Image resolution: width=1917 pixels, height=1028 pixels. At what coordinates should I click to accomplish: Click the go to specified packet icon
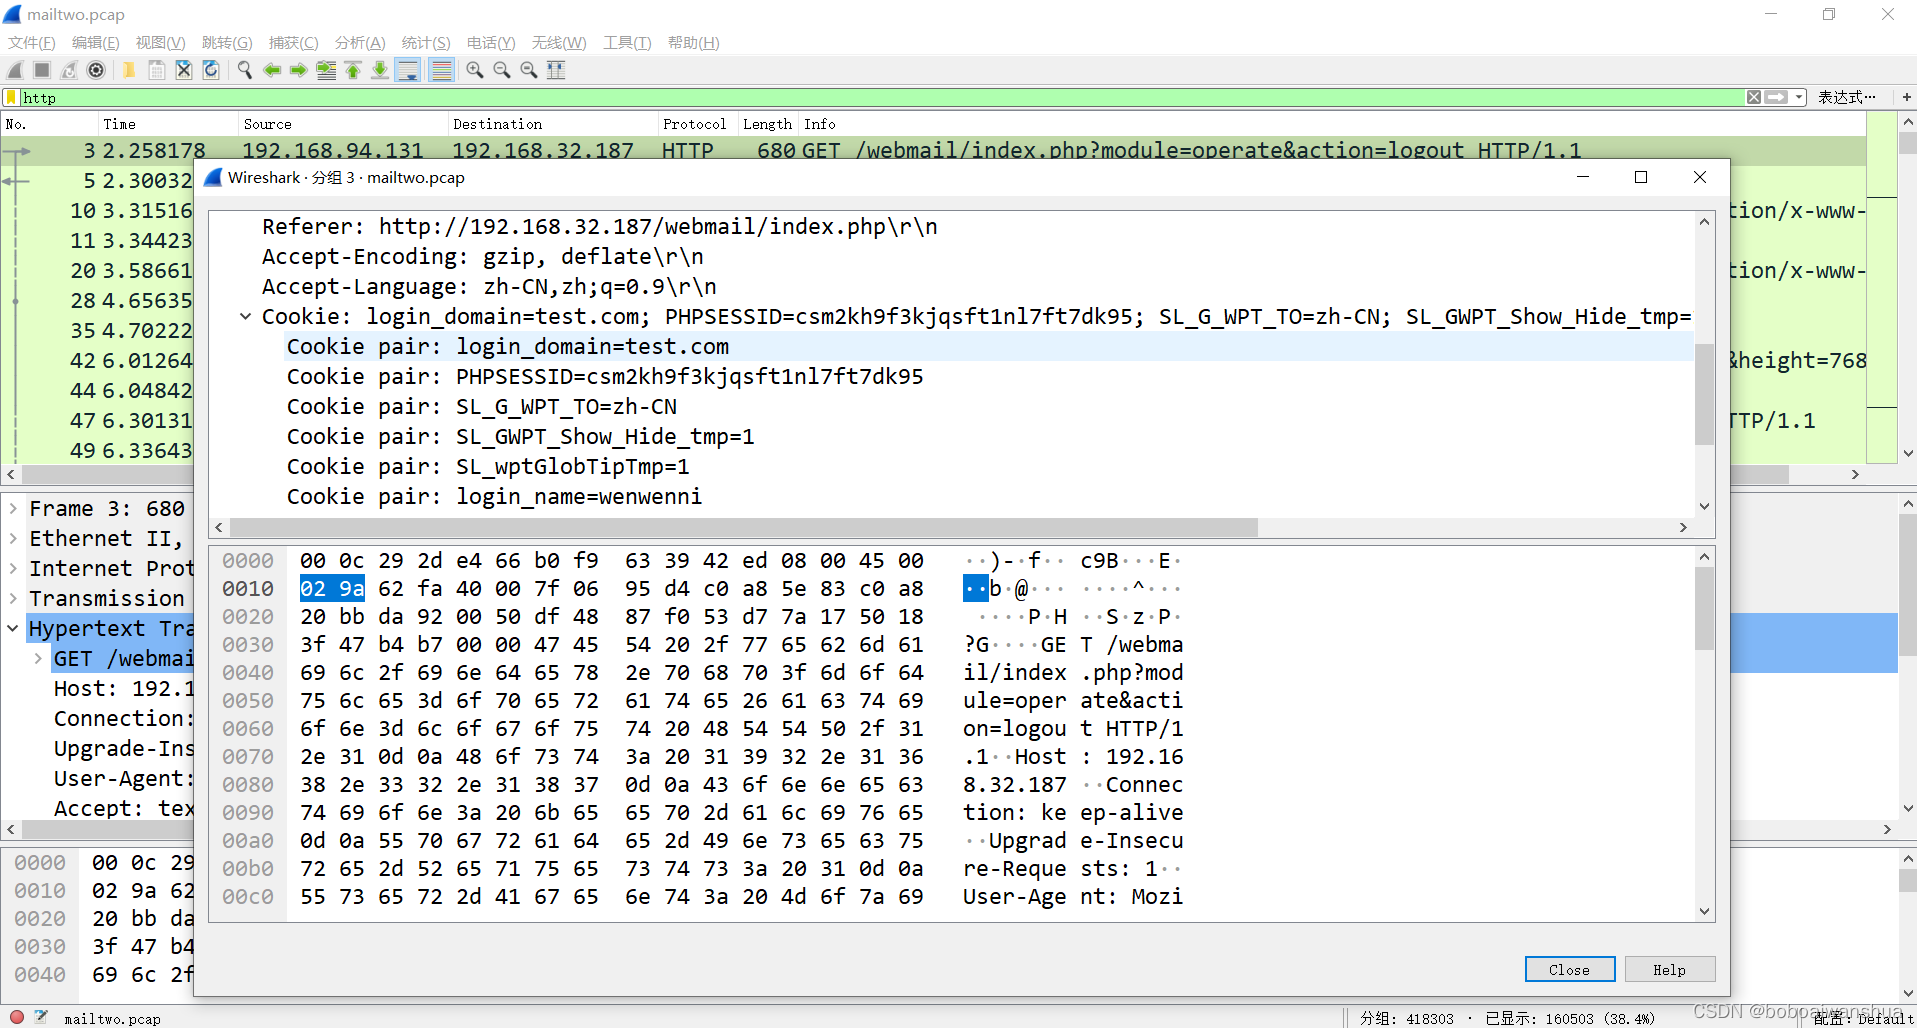tap(326, 70)
